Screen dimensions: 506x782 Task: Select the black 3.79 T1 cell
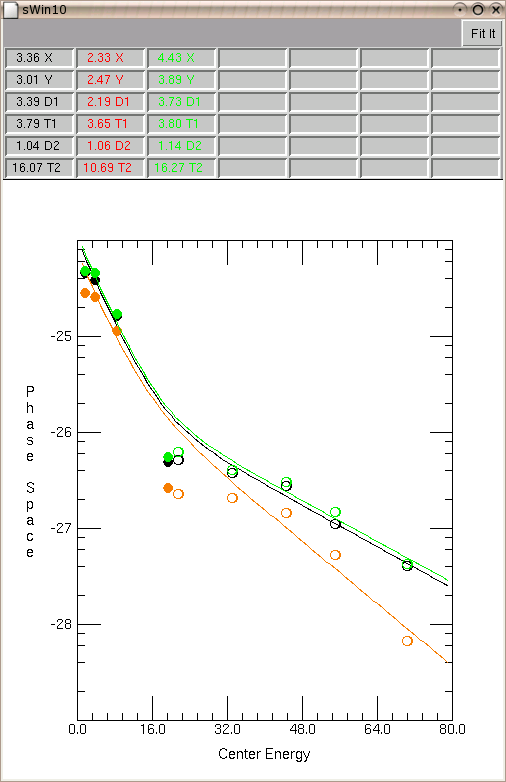click(x=40, y=124)
